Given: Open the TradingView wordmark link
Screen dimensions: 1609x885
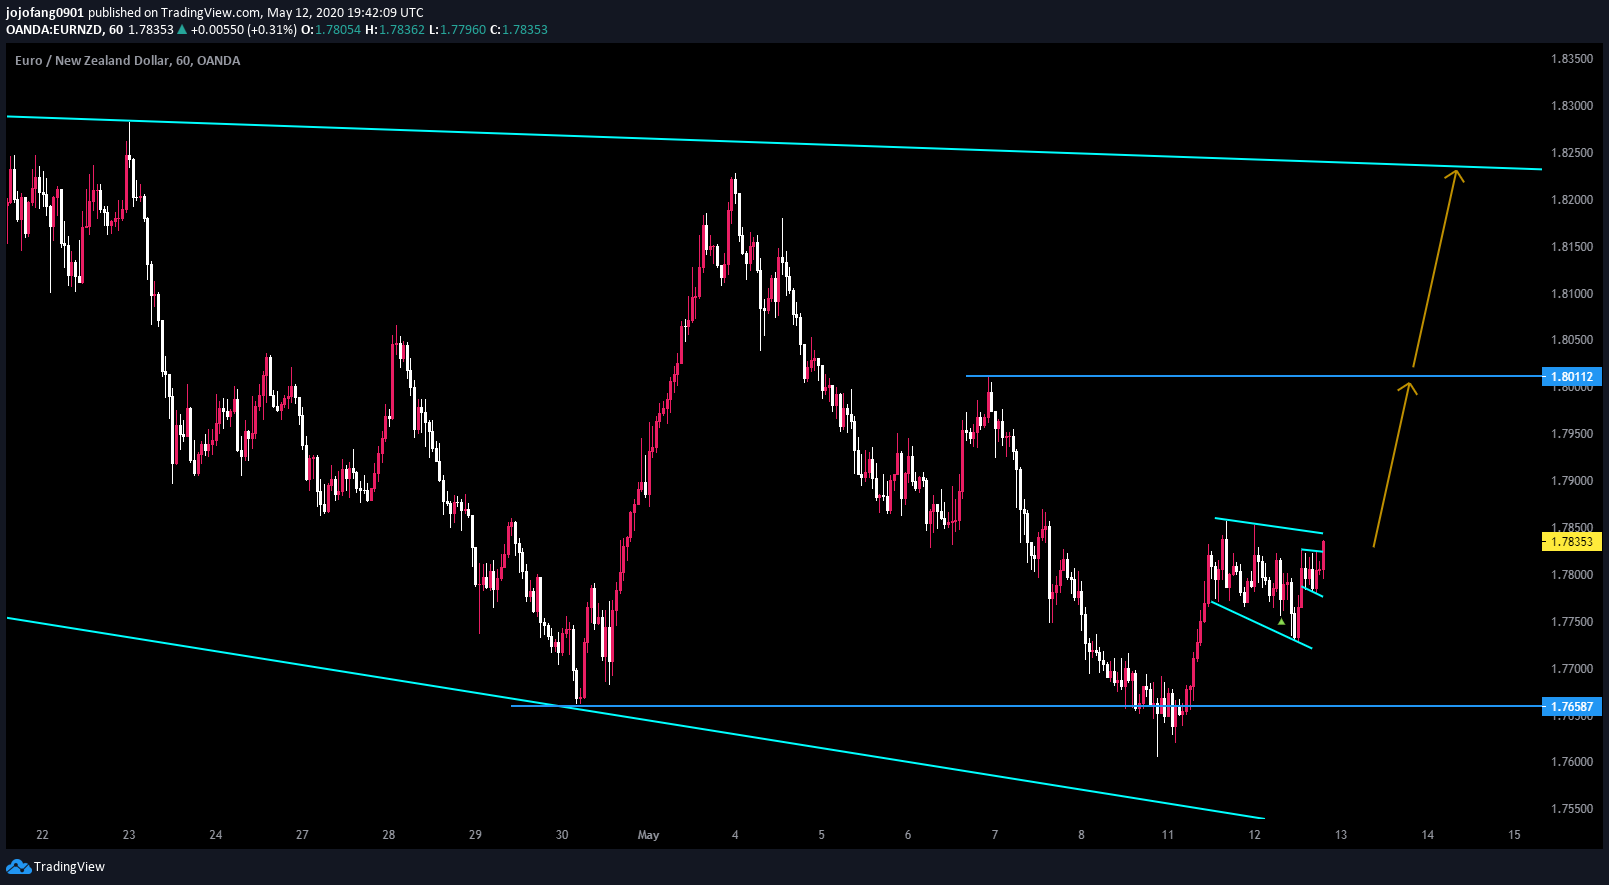Looking at the screenshot, I should 69,866.
